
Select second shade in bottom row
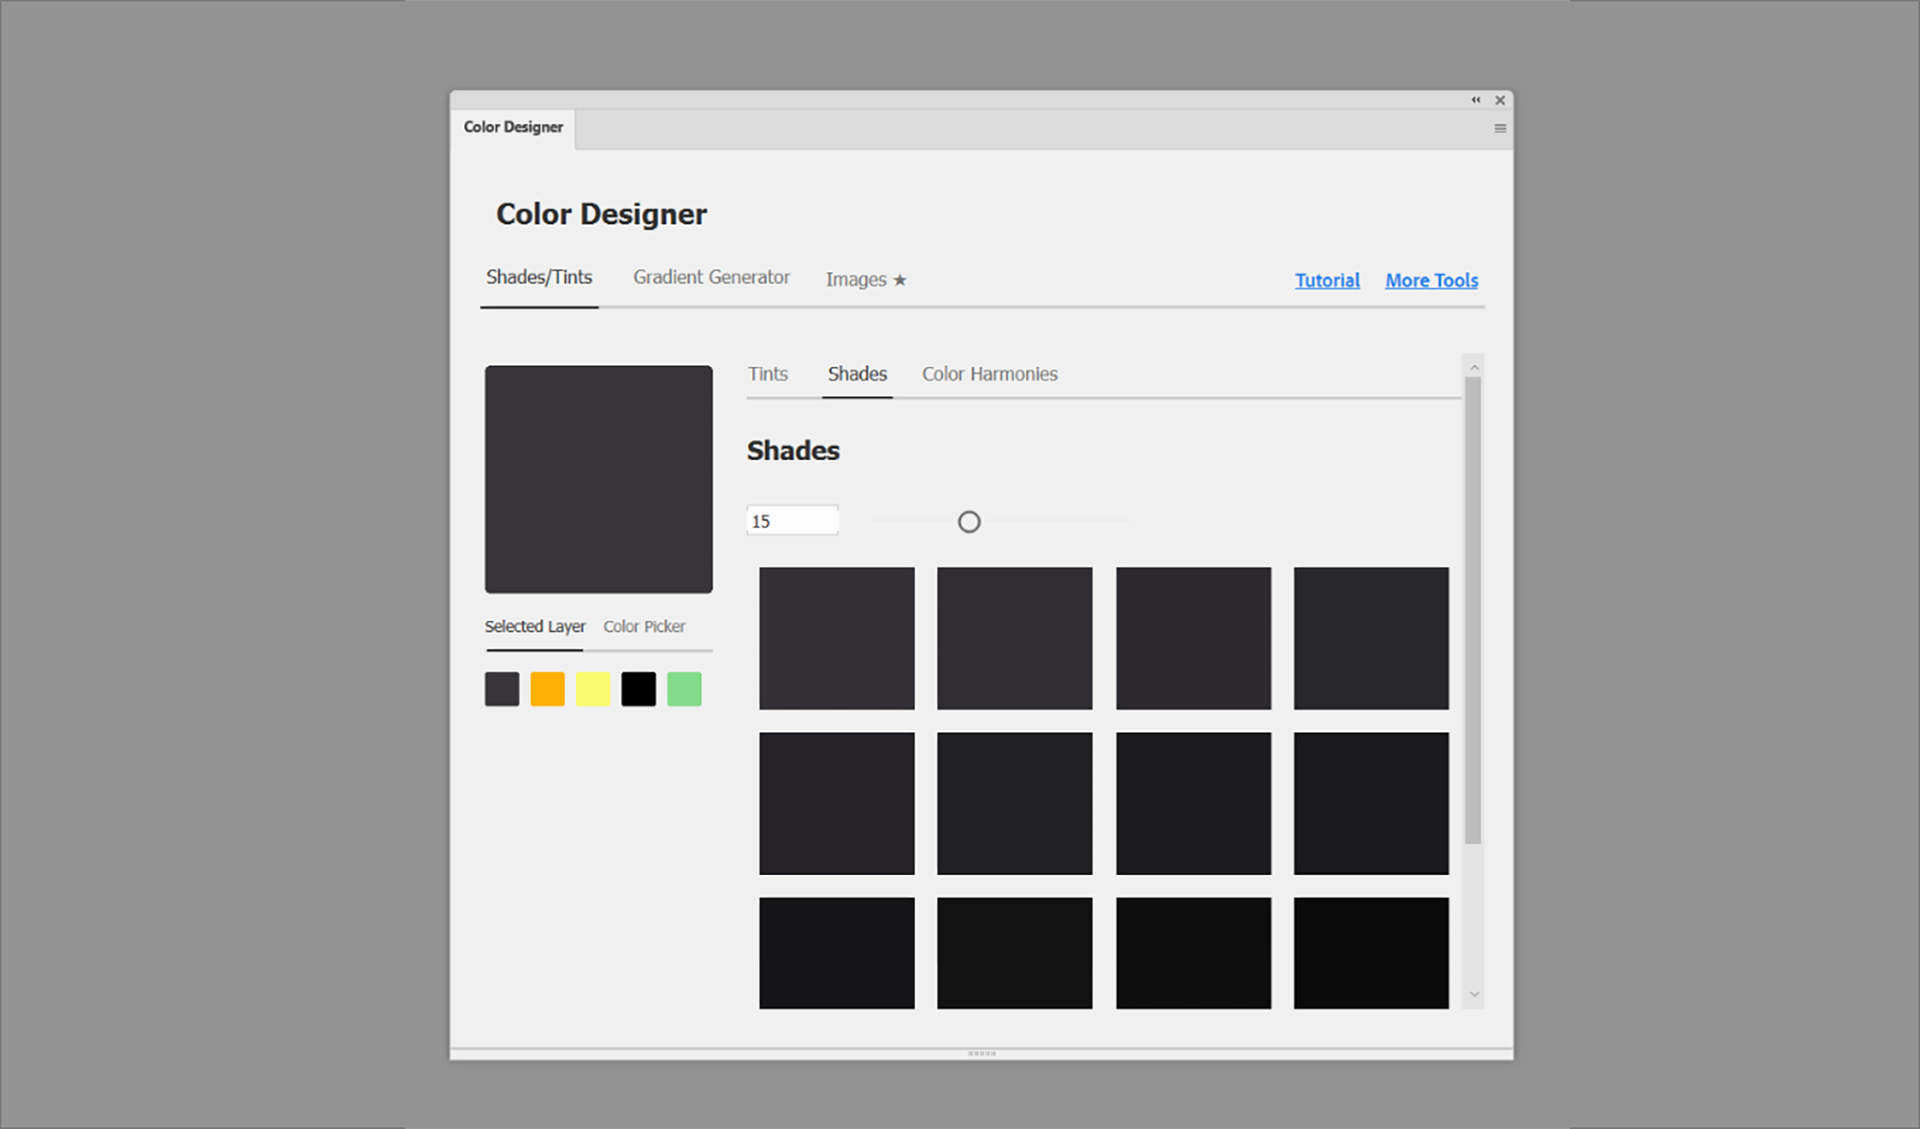[x=1015, y=953]
